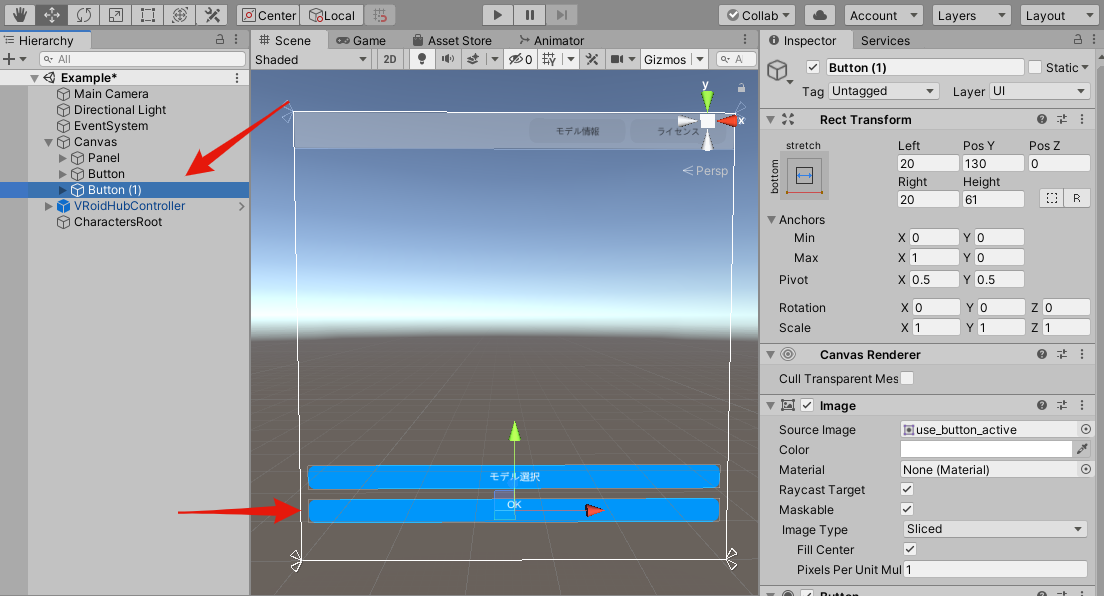Open custom editor tools
Image resolution: width=1104 pixels, height=596 pixels.
coord(212,15)
